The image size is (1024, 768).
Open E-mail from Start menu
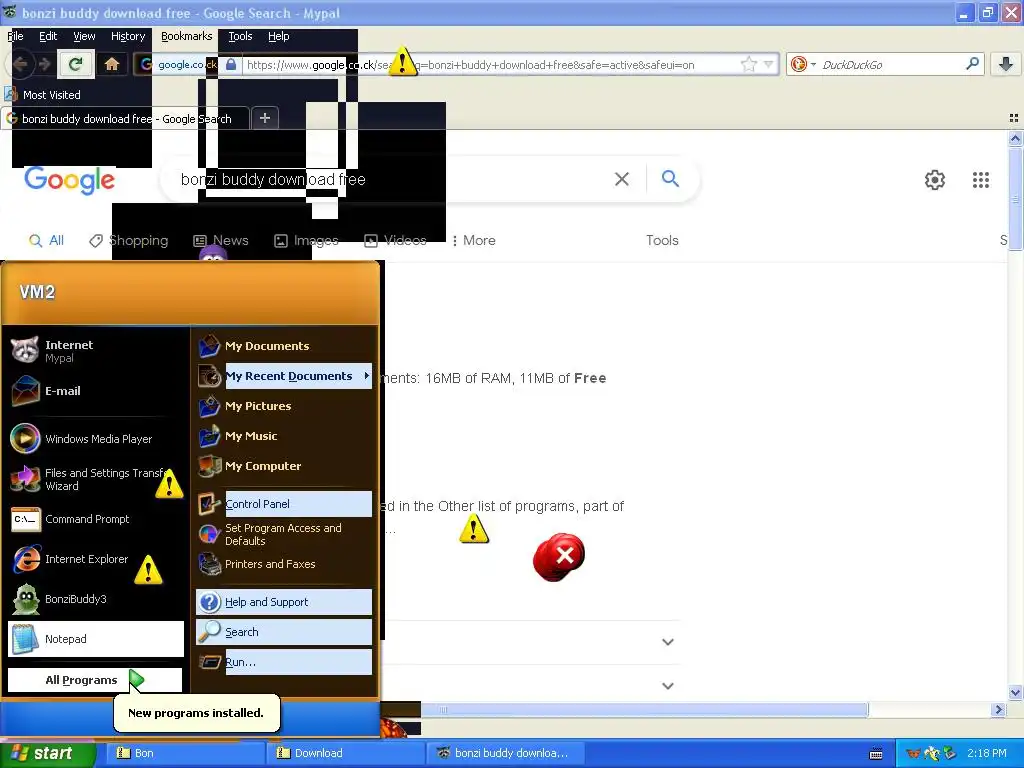pyautogui.click(x=97, y=391)
